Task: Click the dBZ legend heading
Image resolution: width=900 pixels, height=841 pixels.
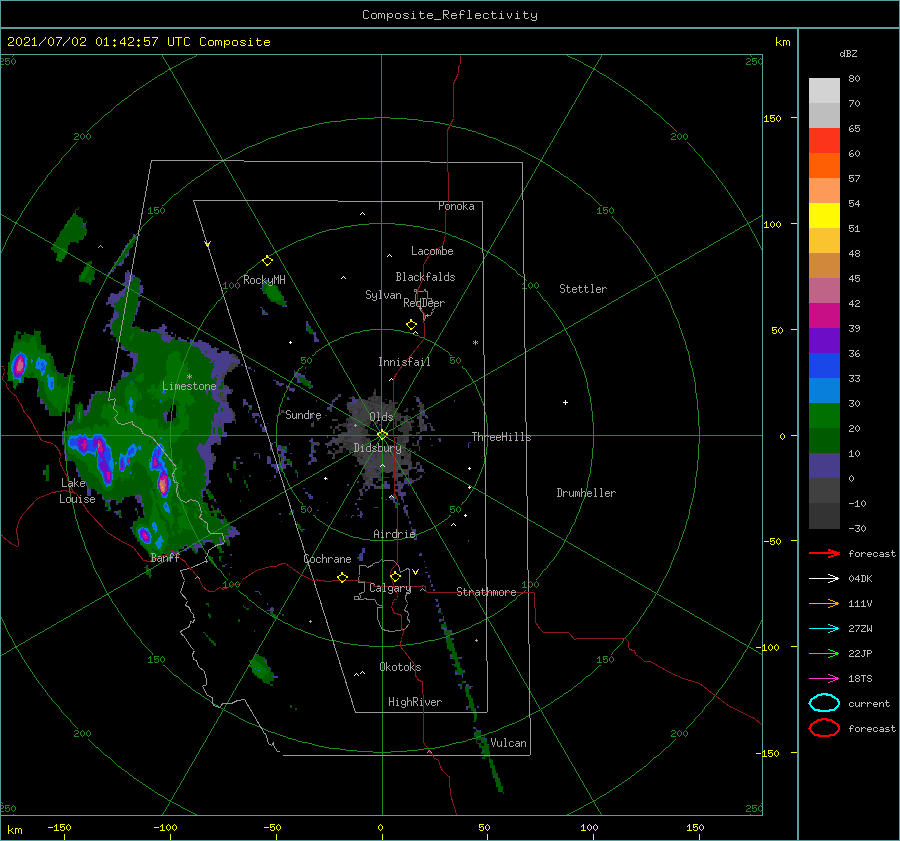Action: tap(848, 53)
